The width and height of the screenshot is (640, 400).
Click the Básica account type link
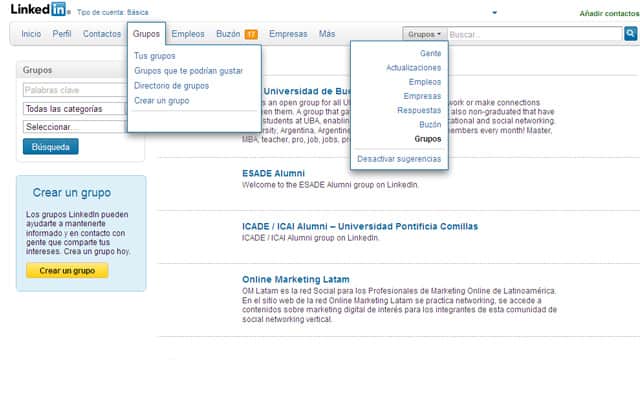click(138, 13)
